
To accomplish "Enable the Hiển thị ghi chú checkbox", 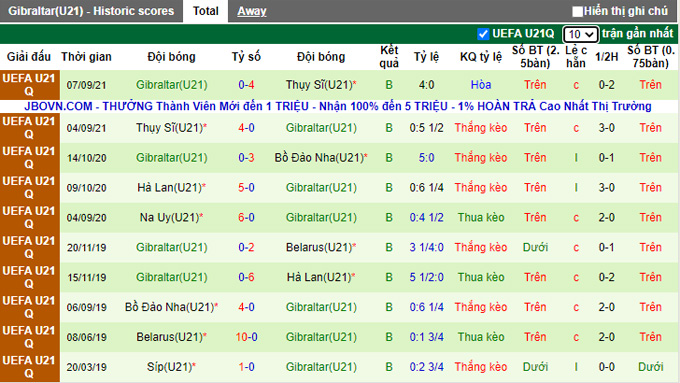I will click(x=577, y=12).
